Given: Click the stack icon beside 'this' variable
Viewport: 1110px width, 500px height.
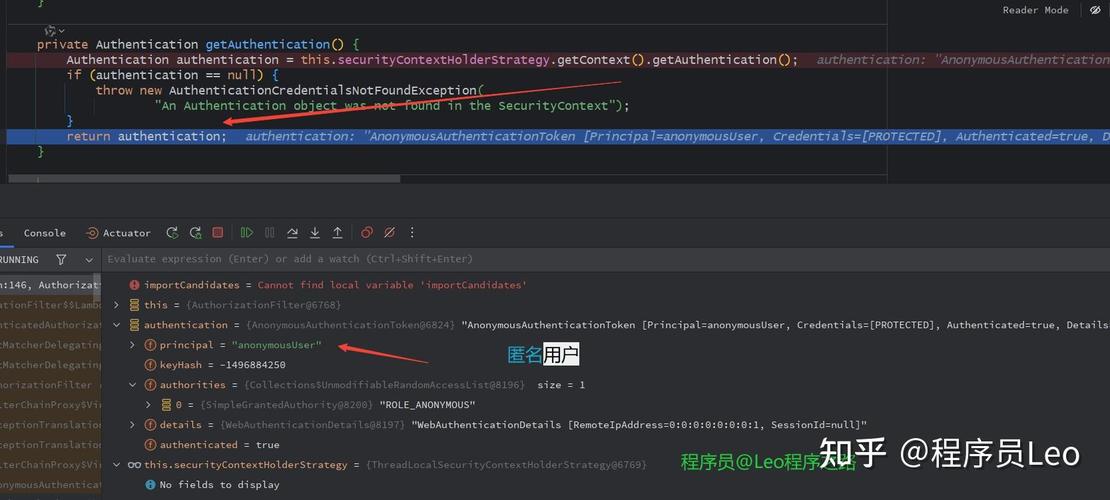Looking at the screenshot, I should tap(135, 305).
